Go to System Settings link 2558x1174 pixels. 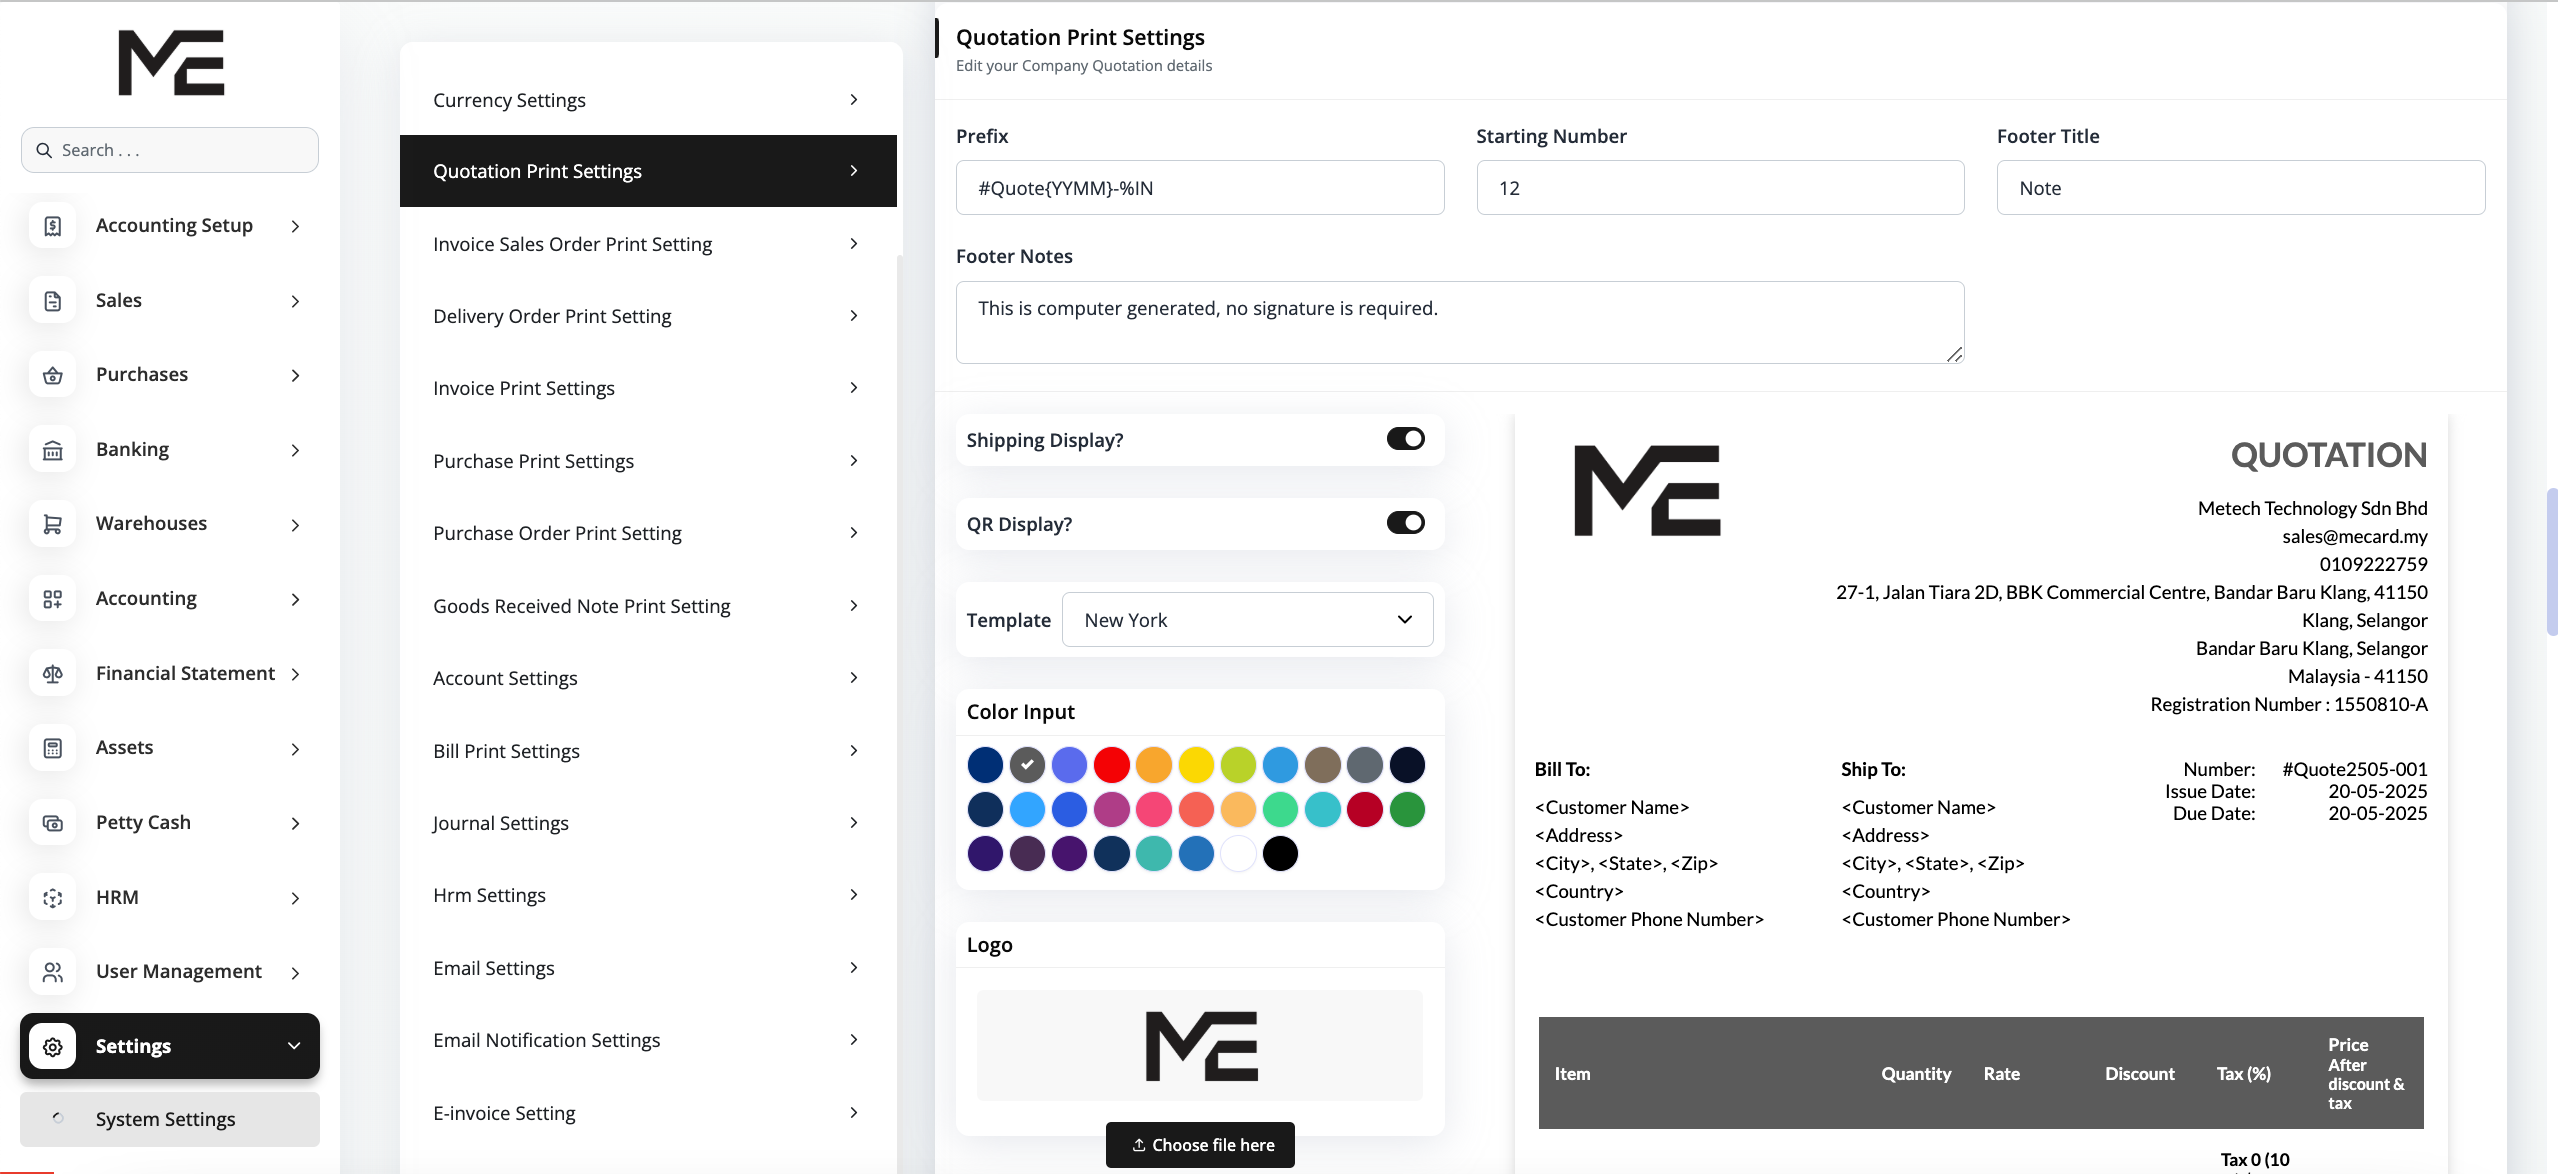165,1119
